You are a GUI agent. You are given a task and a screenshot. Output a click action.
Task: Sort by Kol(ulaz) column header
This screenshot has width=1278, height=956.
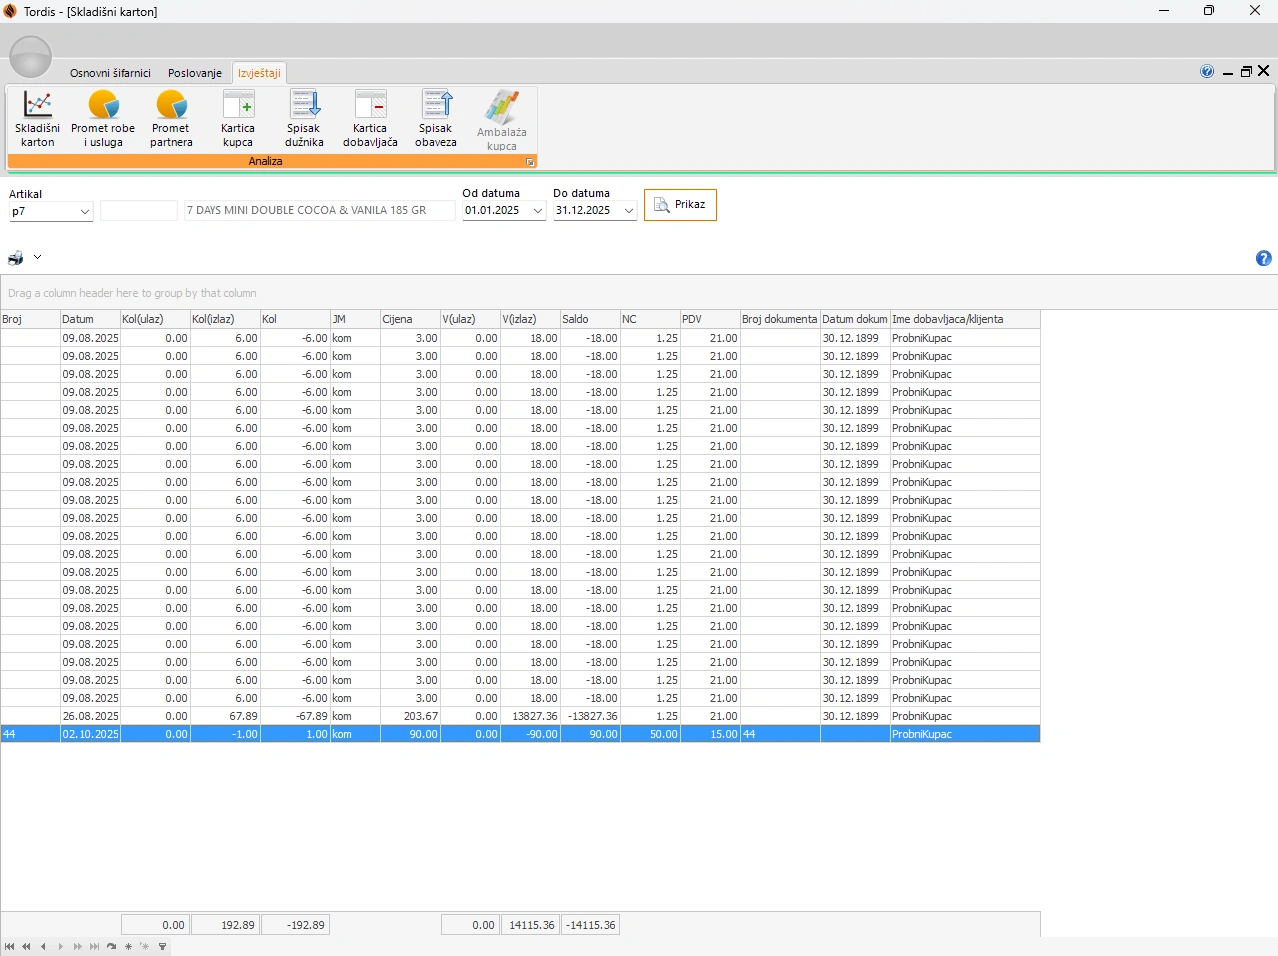click(155, 319)
